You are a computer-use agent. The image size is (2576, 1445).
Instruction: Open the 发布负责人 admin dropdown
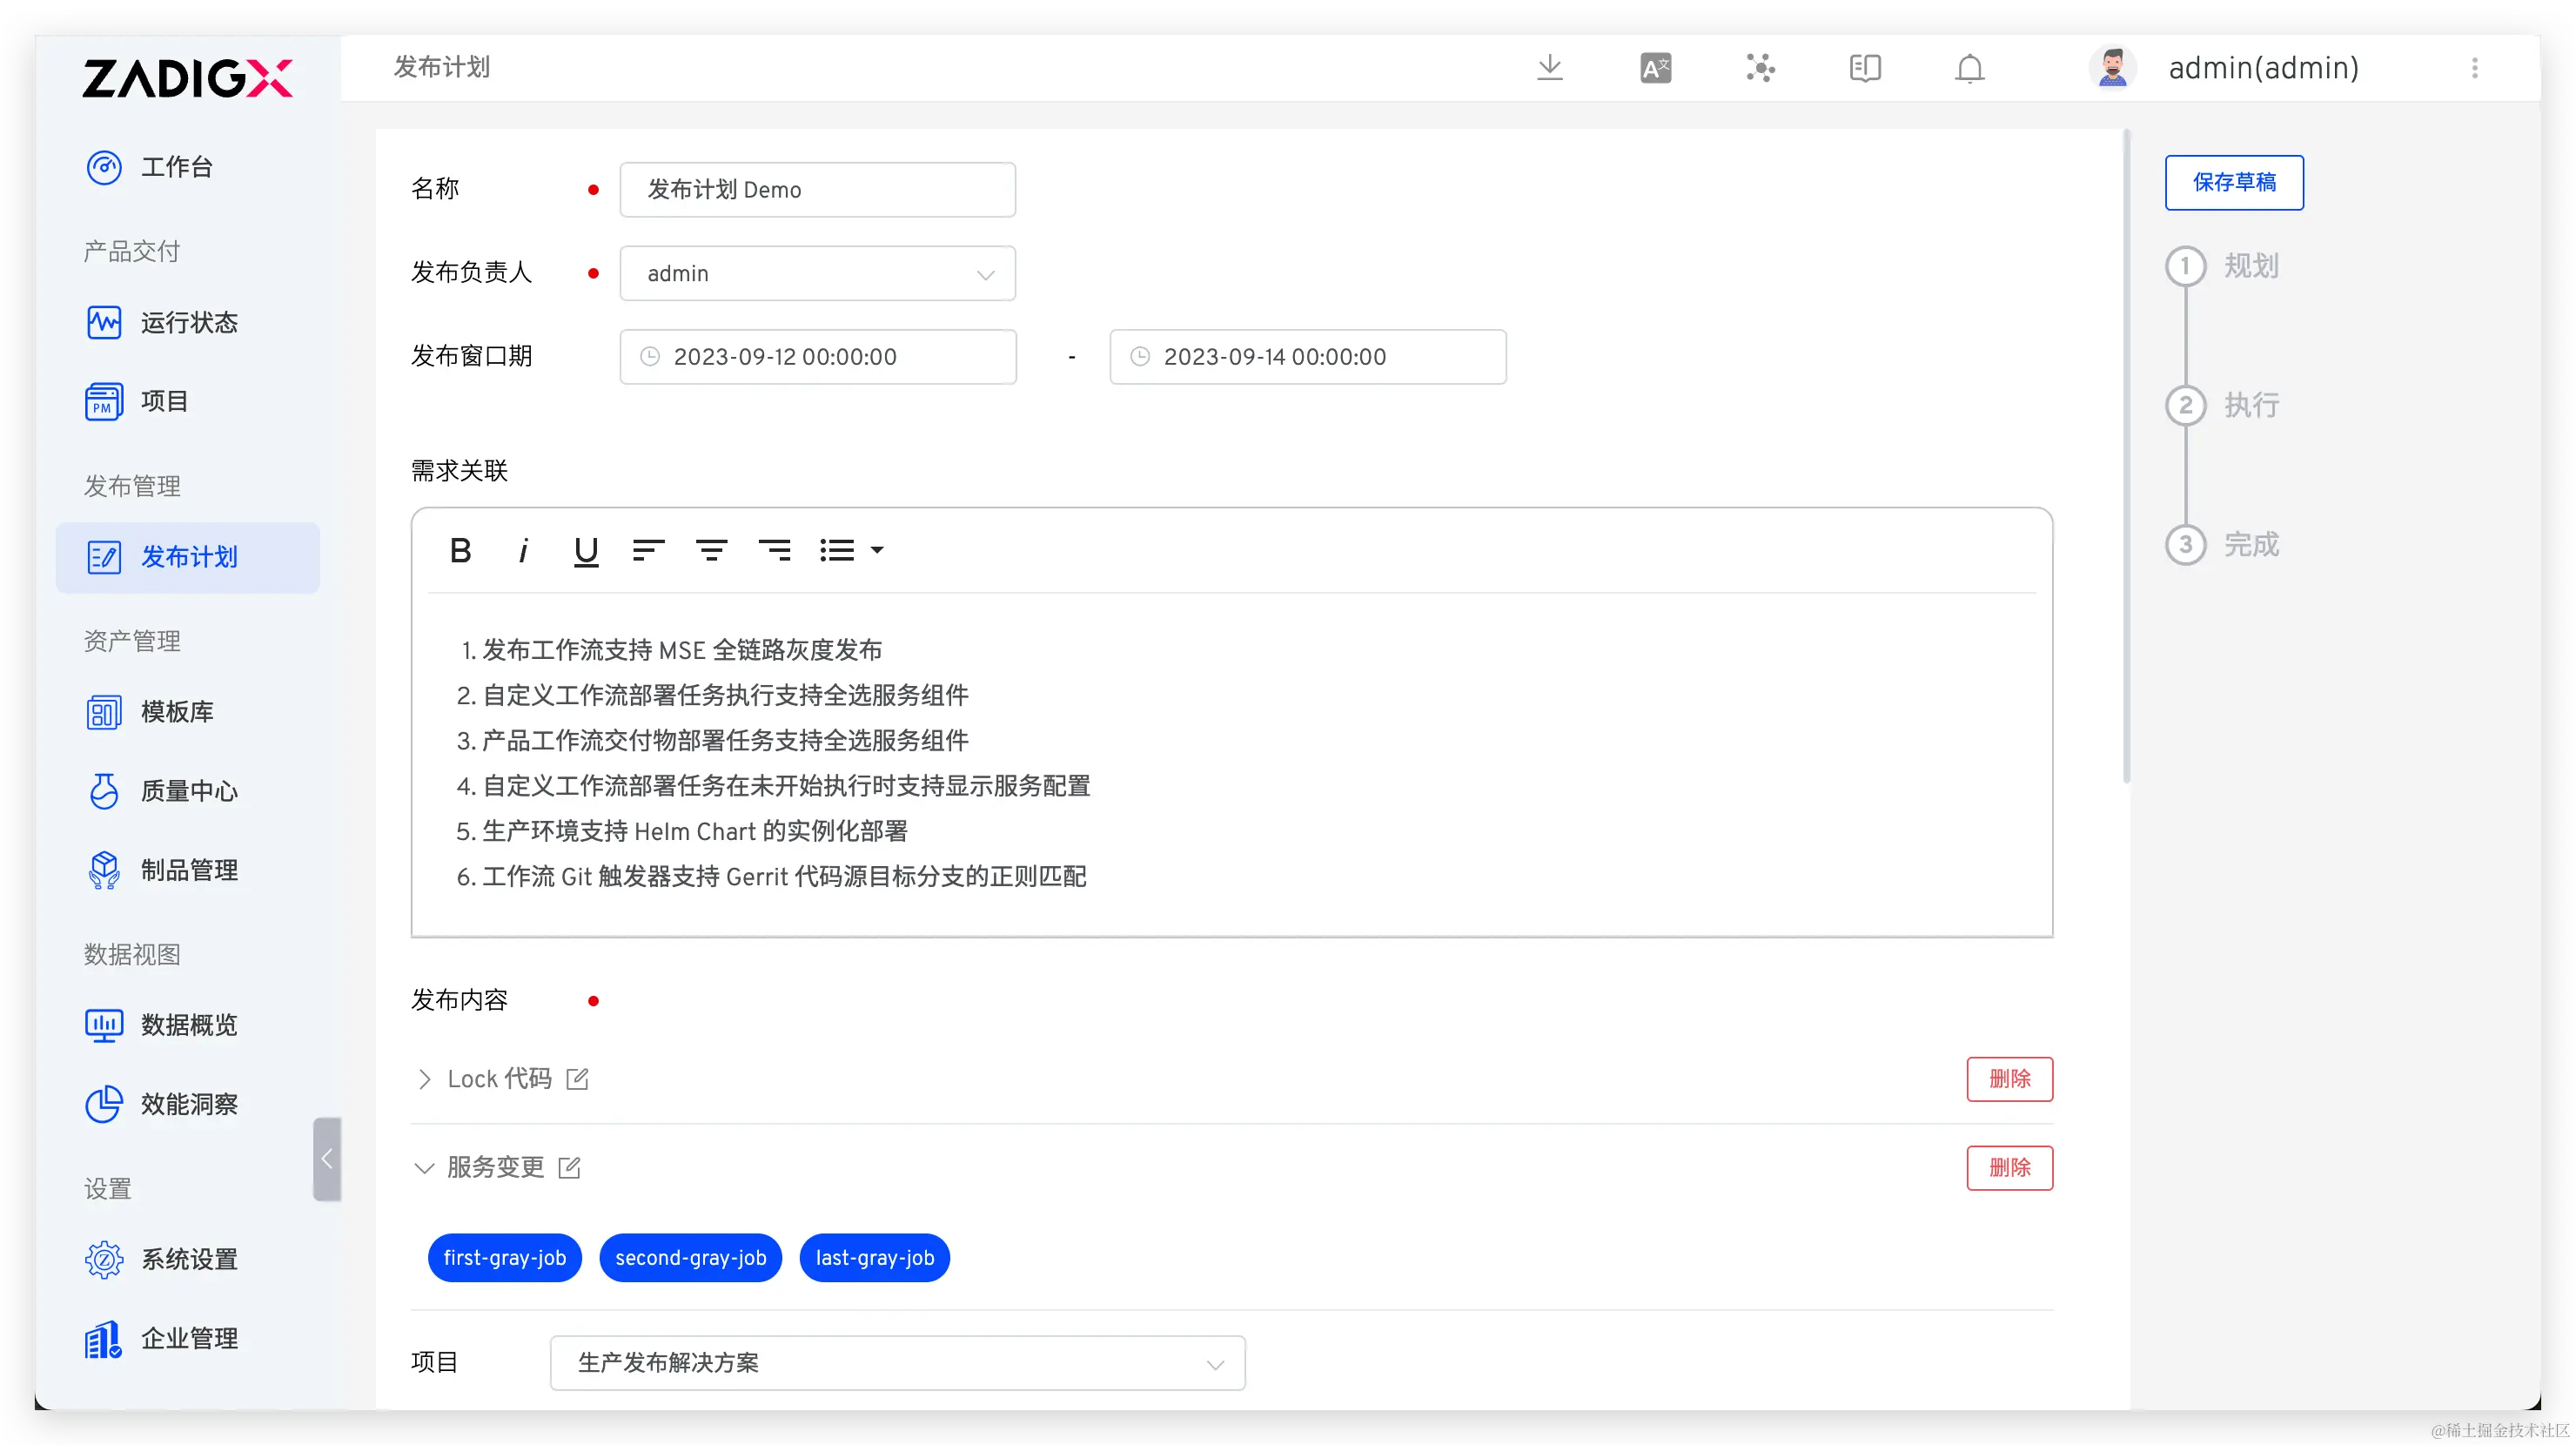click(817, 274)
